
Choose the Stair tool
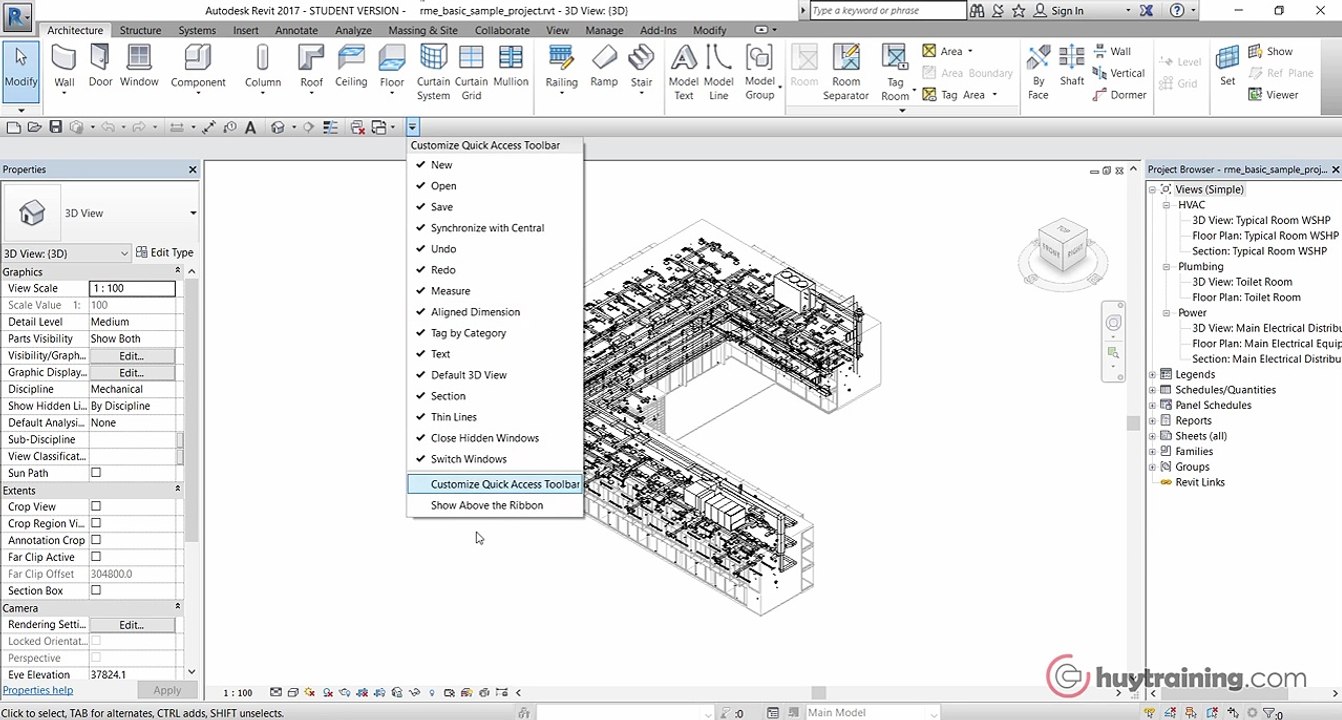tap(641, 68)
